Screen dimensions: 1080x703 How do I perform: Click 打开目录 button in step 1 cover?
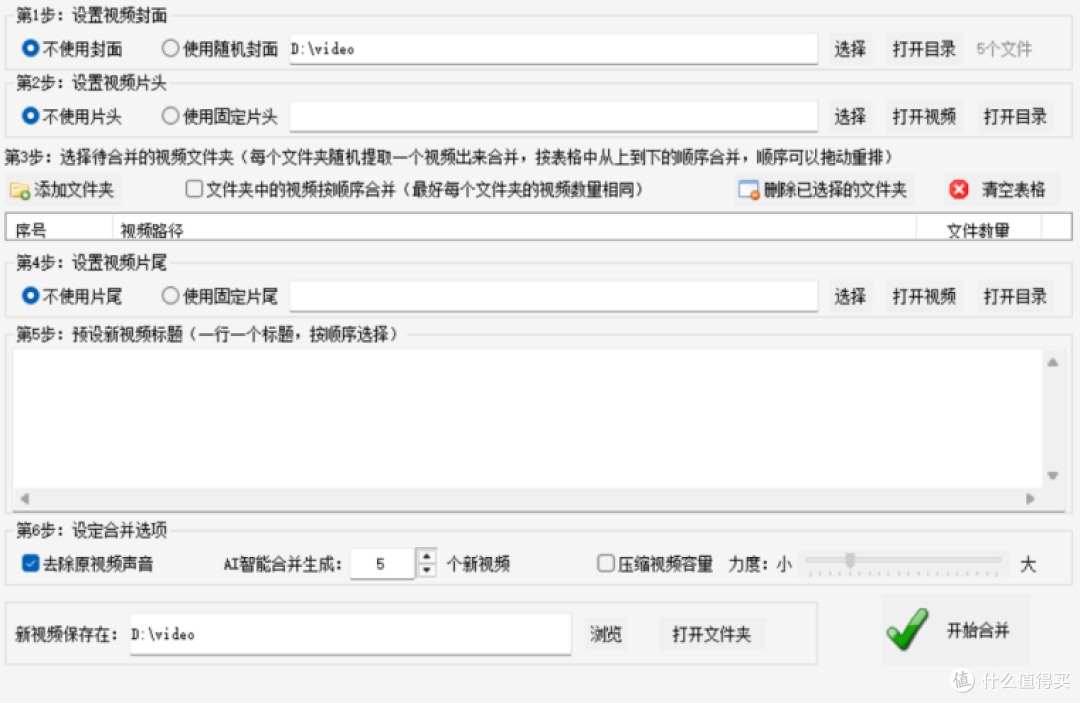click(x=924, y=49)
